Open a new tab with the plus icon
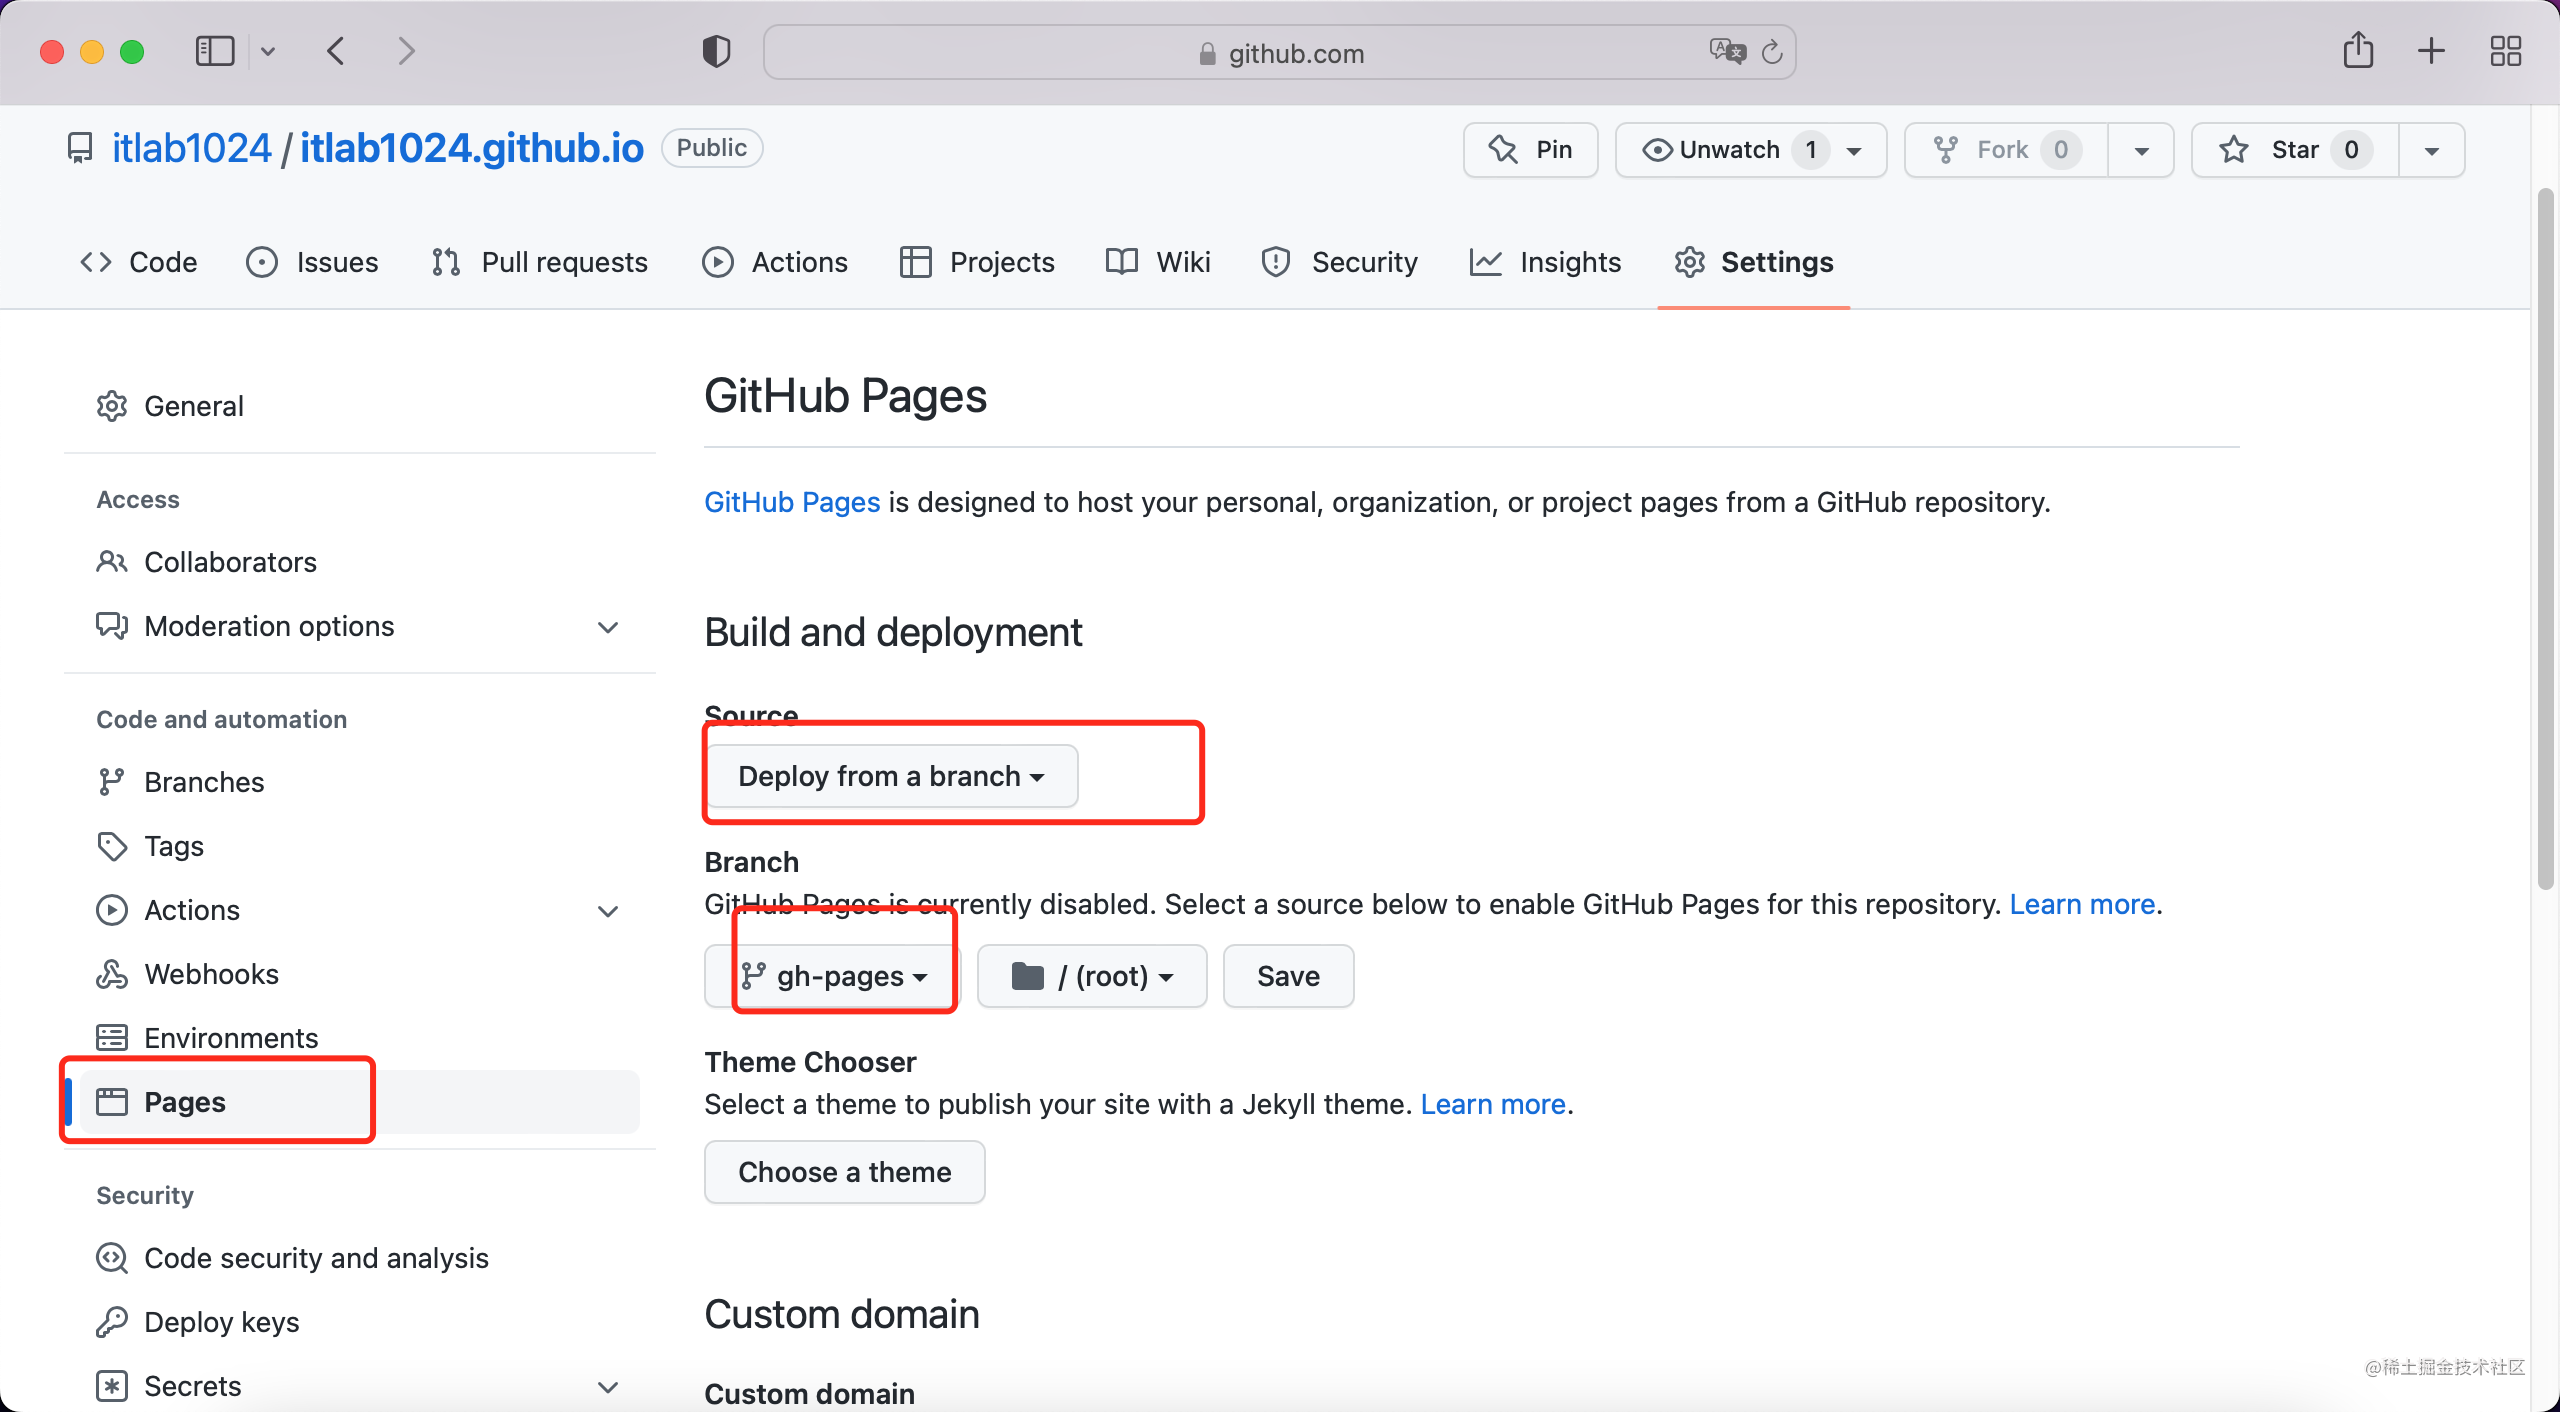2560x1412 pixels. pyautogui.click(x=2431, y=51)
